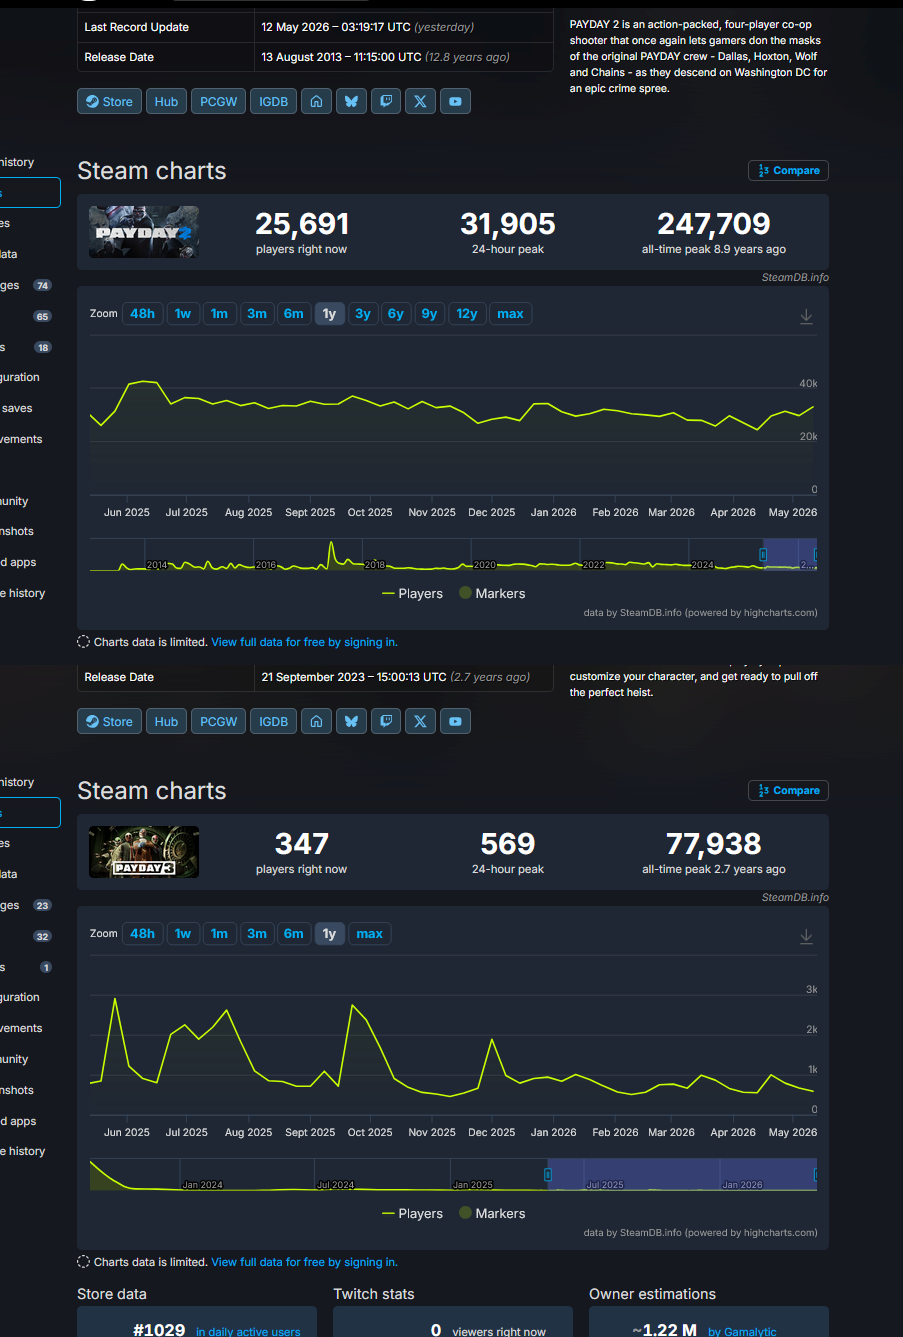Set PAYDAY 2 chart zoom to 6m
Image resolution: width=903 pixels, height=1337 pixels.
click(293, 314)
